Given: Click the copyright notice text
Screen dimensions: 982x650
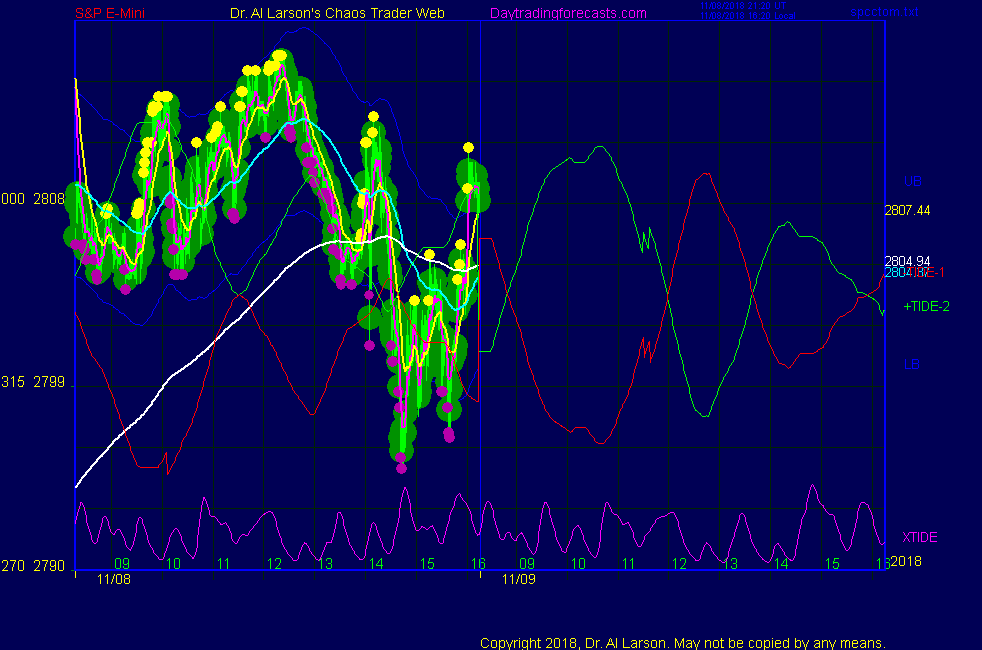Looking at the screenshot, I should [x=683, y=642].
